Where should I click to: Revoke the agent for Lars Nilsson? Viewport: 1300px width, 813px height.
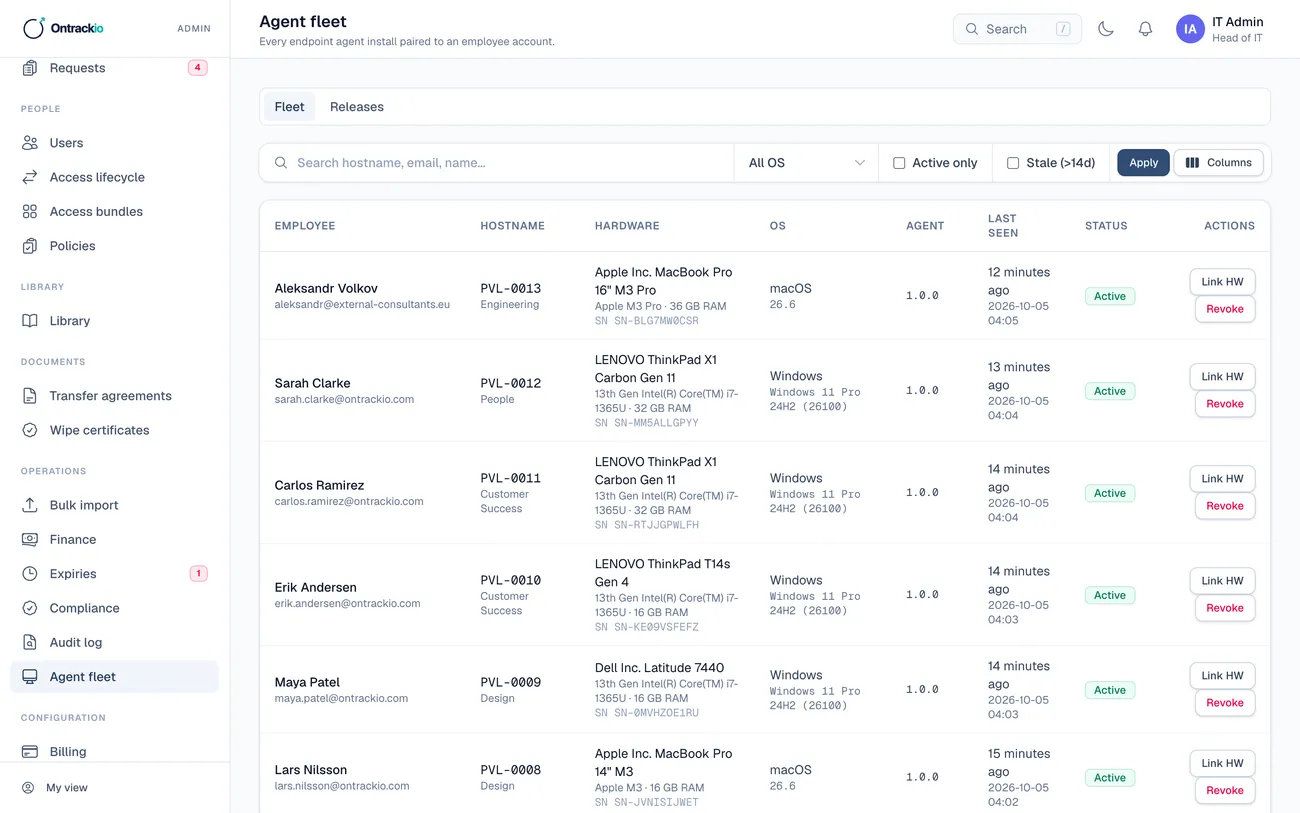coord(1225,791)
